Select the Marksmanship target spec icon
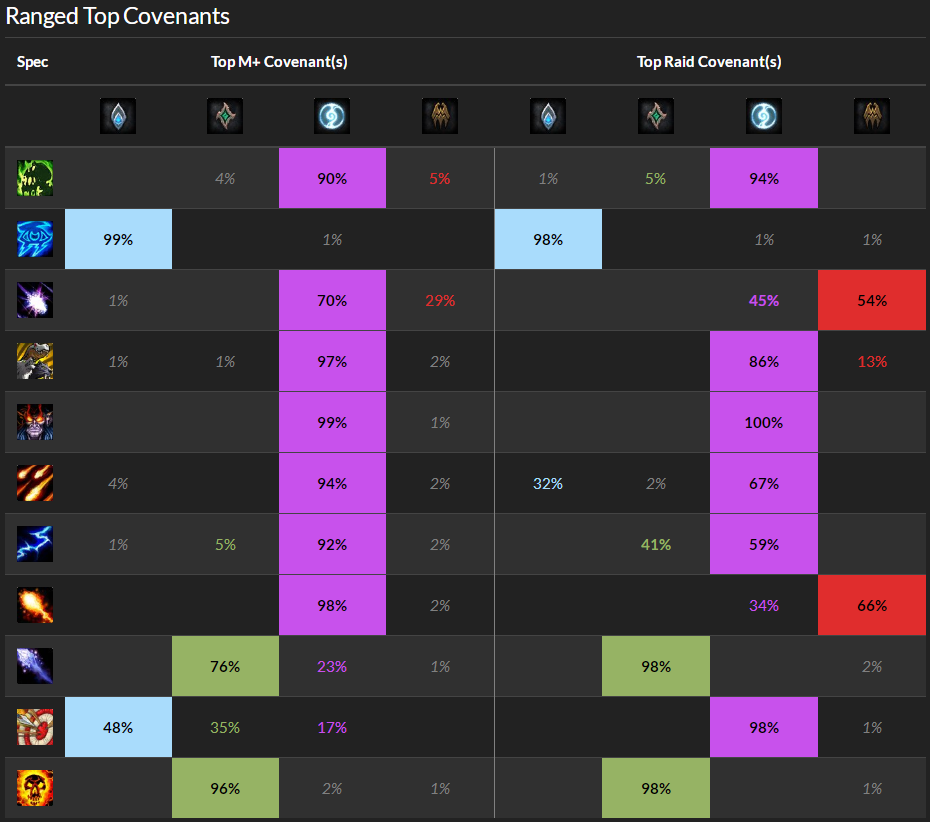Image resolution: width=930 pixels, height=822 pixels. (x=35, y=727)
